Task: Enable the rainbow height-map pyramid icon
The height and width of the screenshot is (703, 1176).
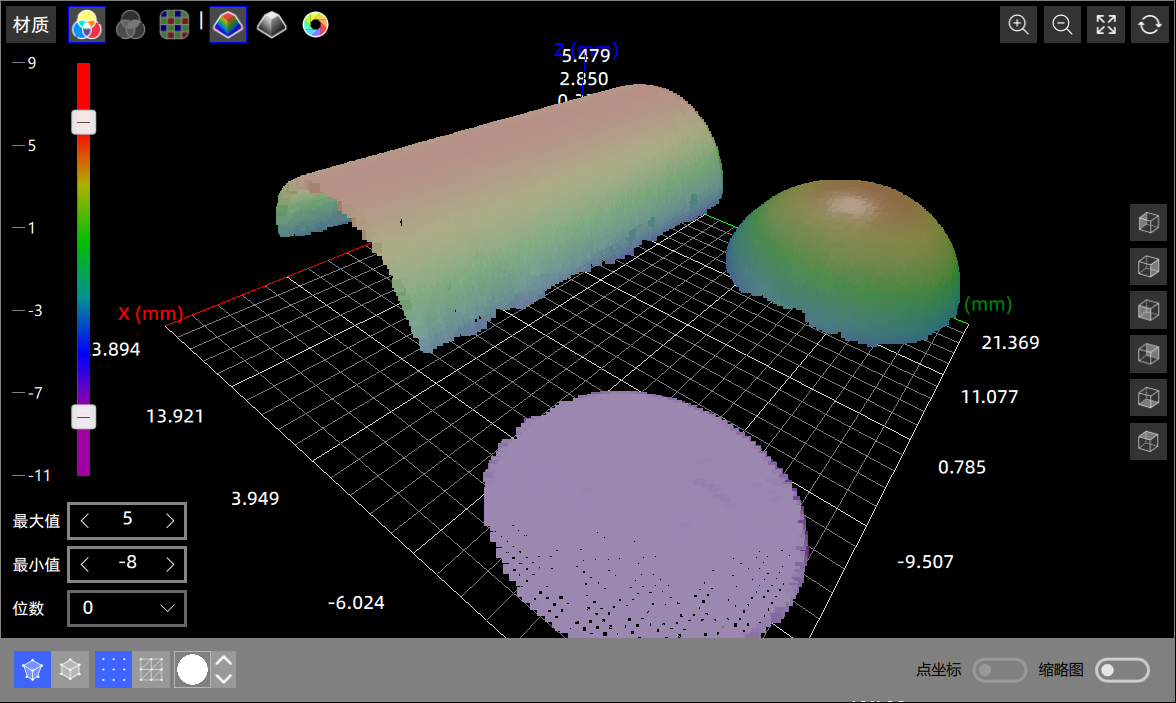Action: pyautogui.click(x=228, y=25)
